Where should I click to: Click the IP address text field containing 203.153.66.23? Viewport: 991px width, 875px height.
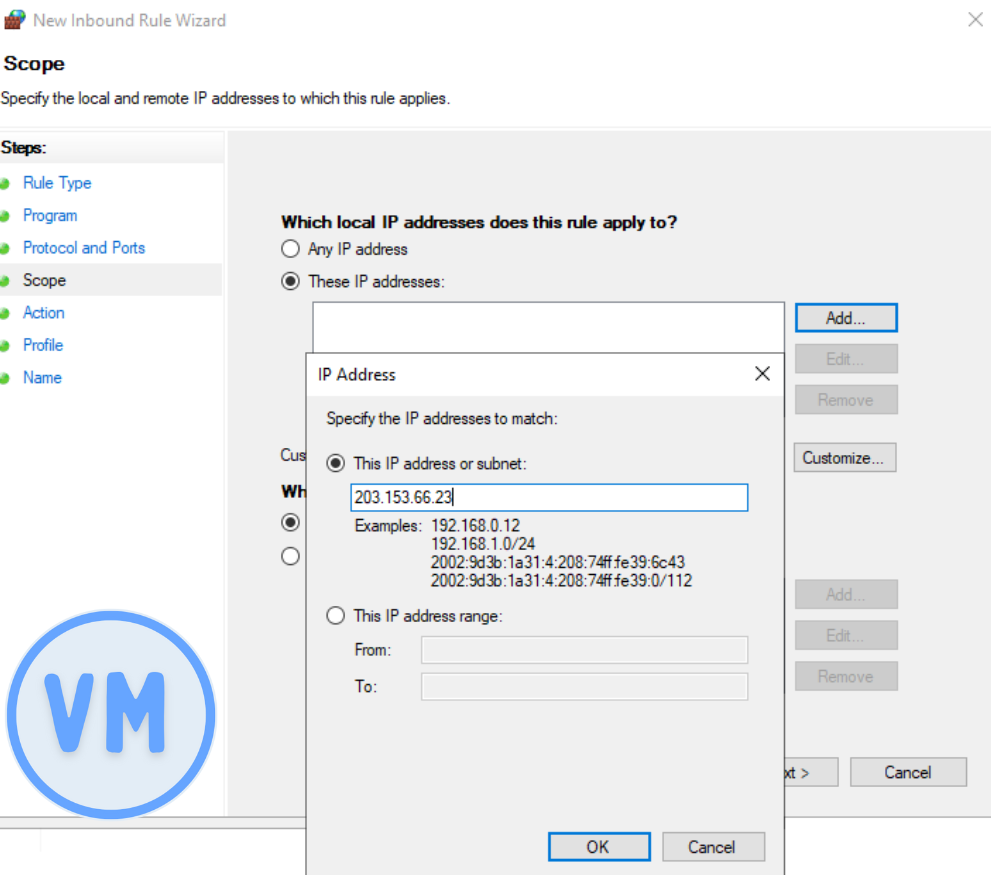pos(549,498)
